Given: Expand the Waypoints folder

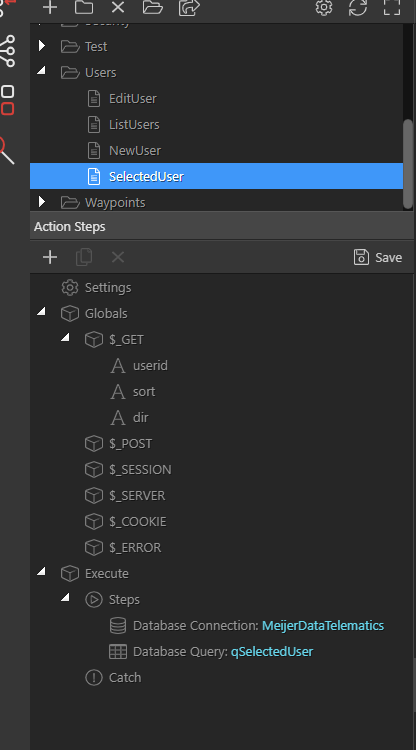Looking at the screenshot, I should click(x=42, y=202).
